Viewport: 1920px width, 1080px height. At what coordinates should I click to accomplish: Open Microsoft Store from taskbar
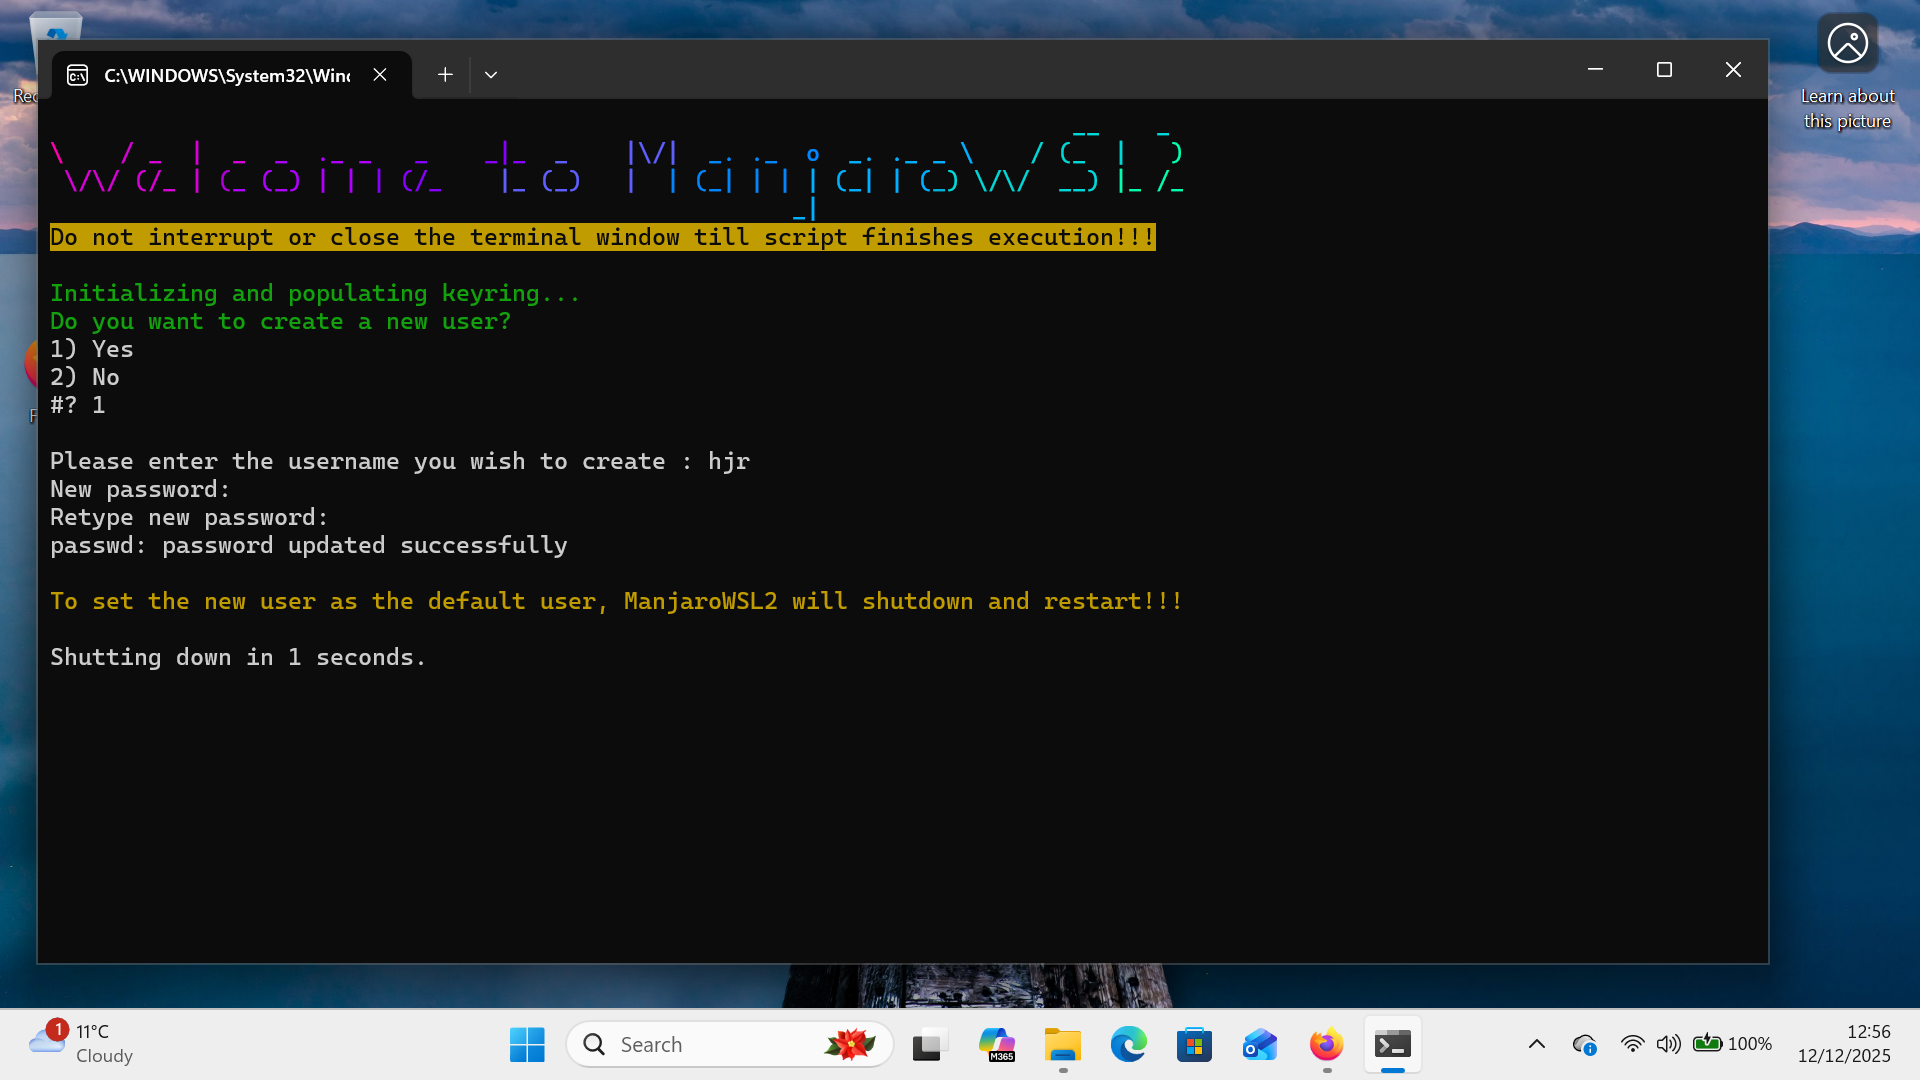pos(1194,1045)
